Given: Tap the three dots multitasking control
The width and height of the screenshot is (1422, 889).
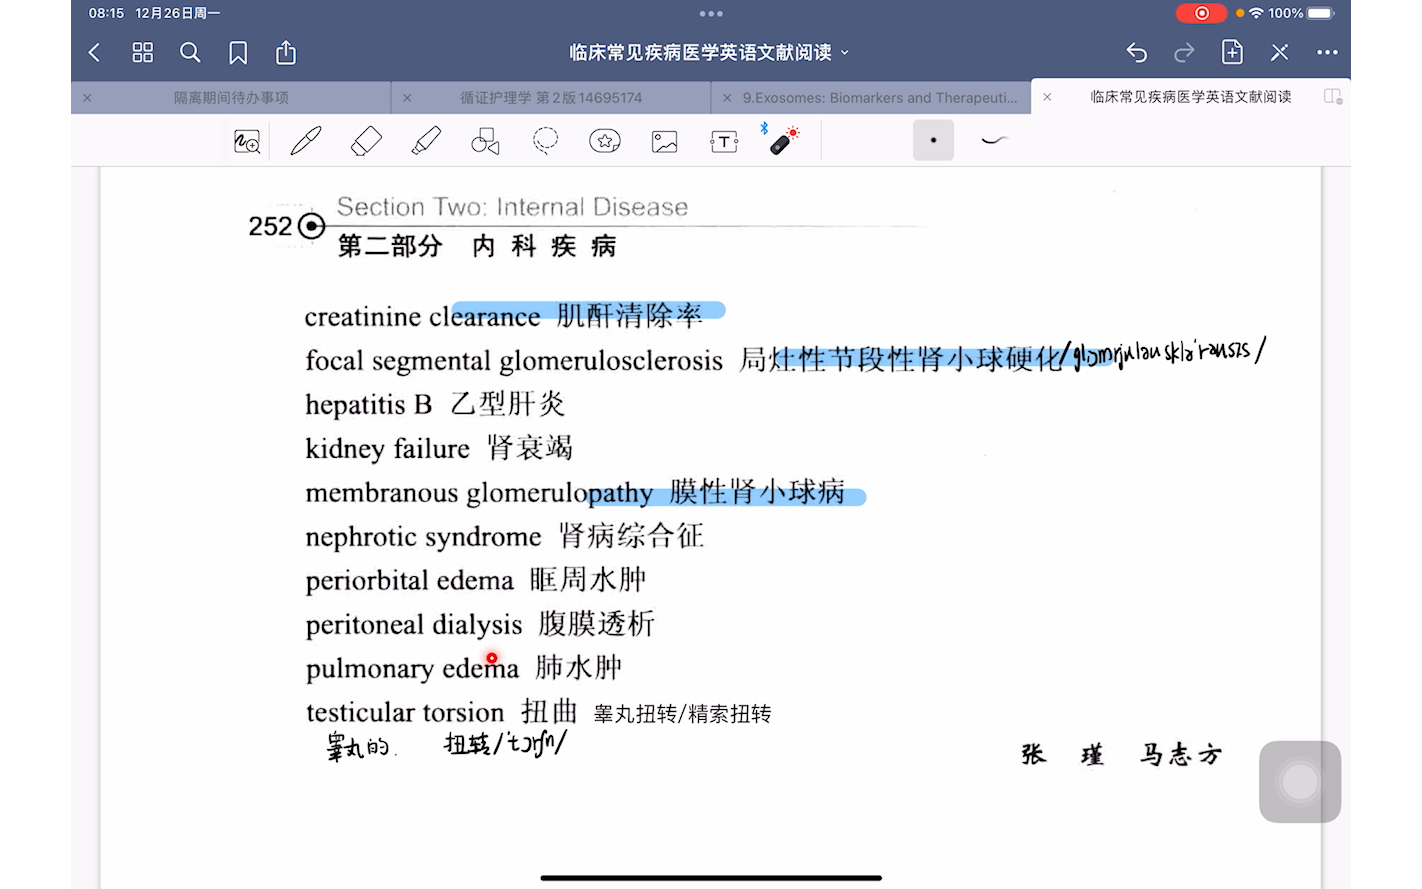Looking at the screenshot, I should pos(711,14).
